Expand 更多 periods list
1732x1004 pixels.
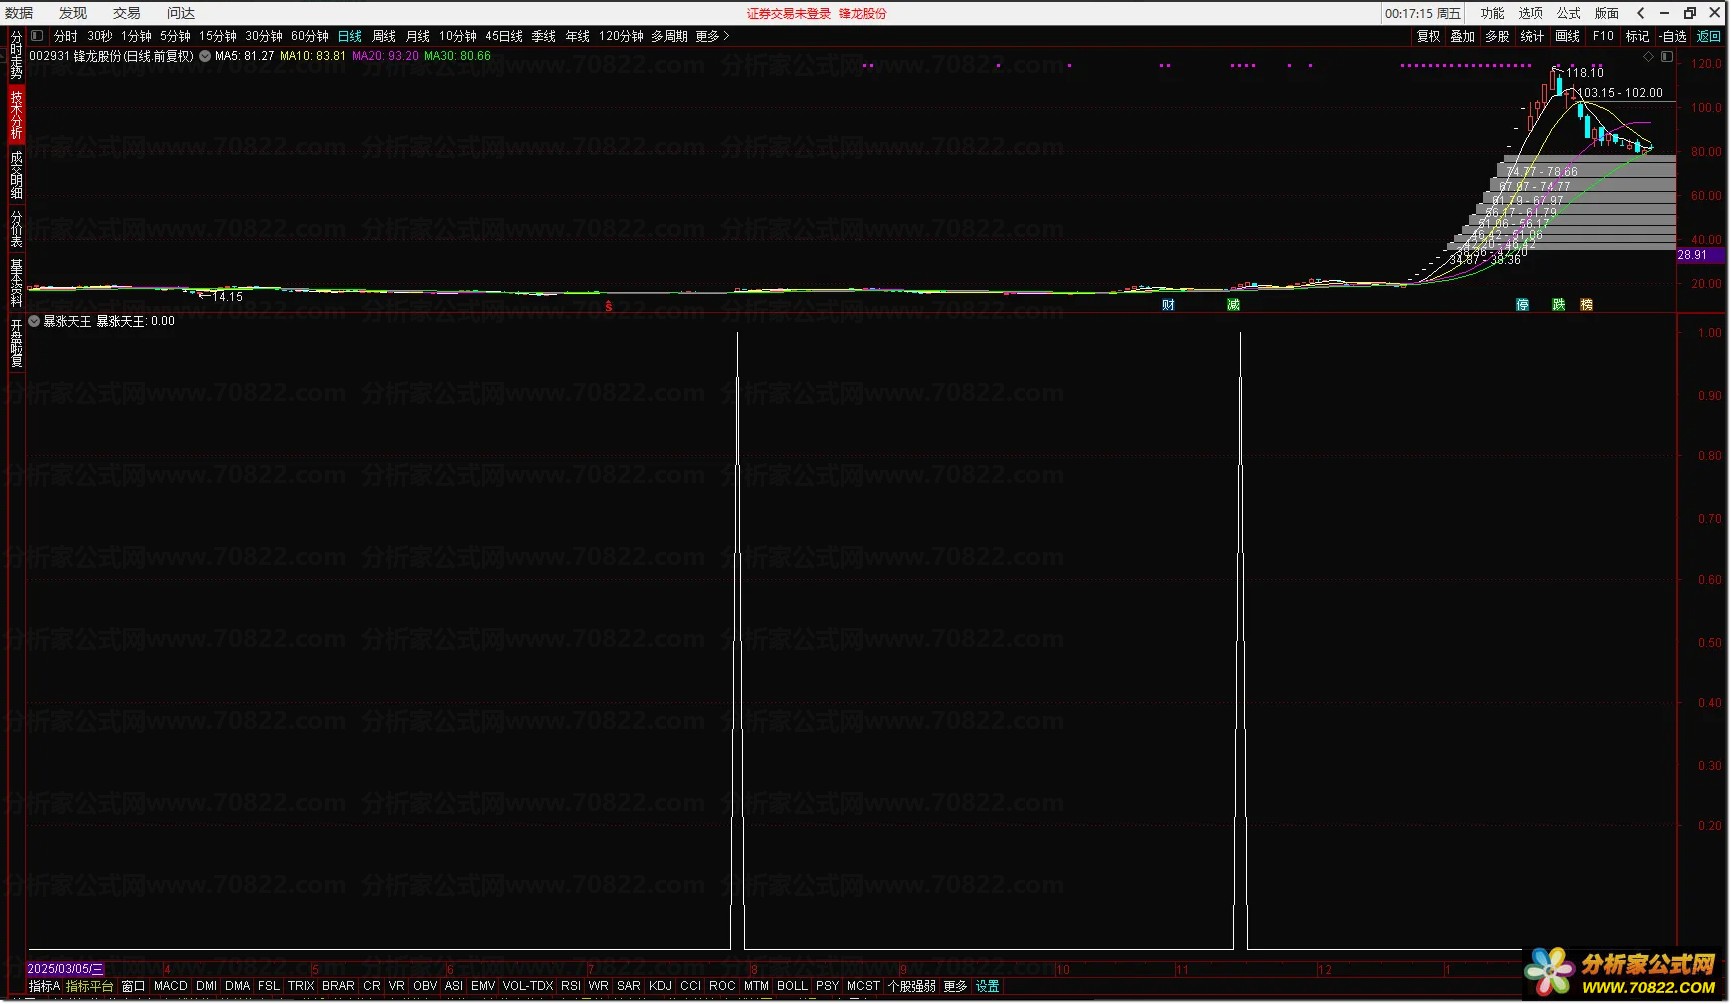712,36
